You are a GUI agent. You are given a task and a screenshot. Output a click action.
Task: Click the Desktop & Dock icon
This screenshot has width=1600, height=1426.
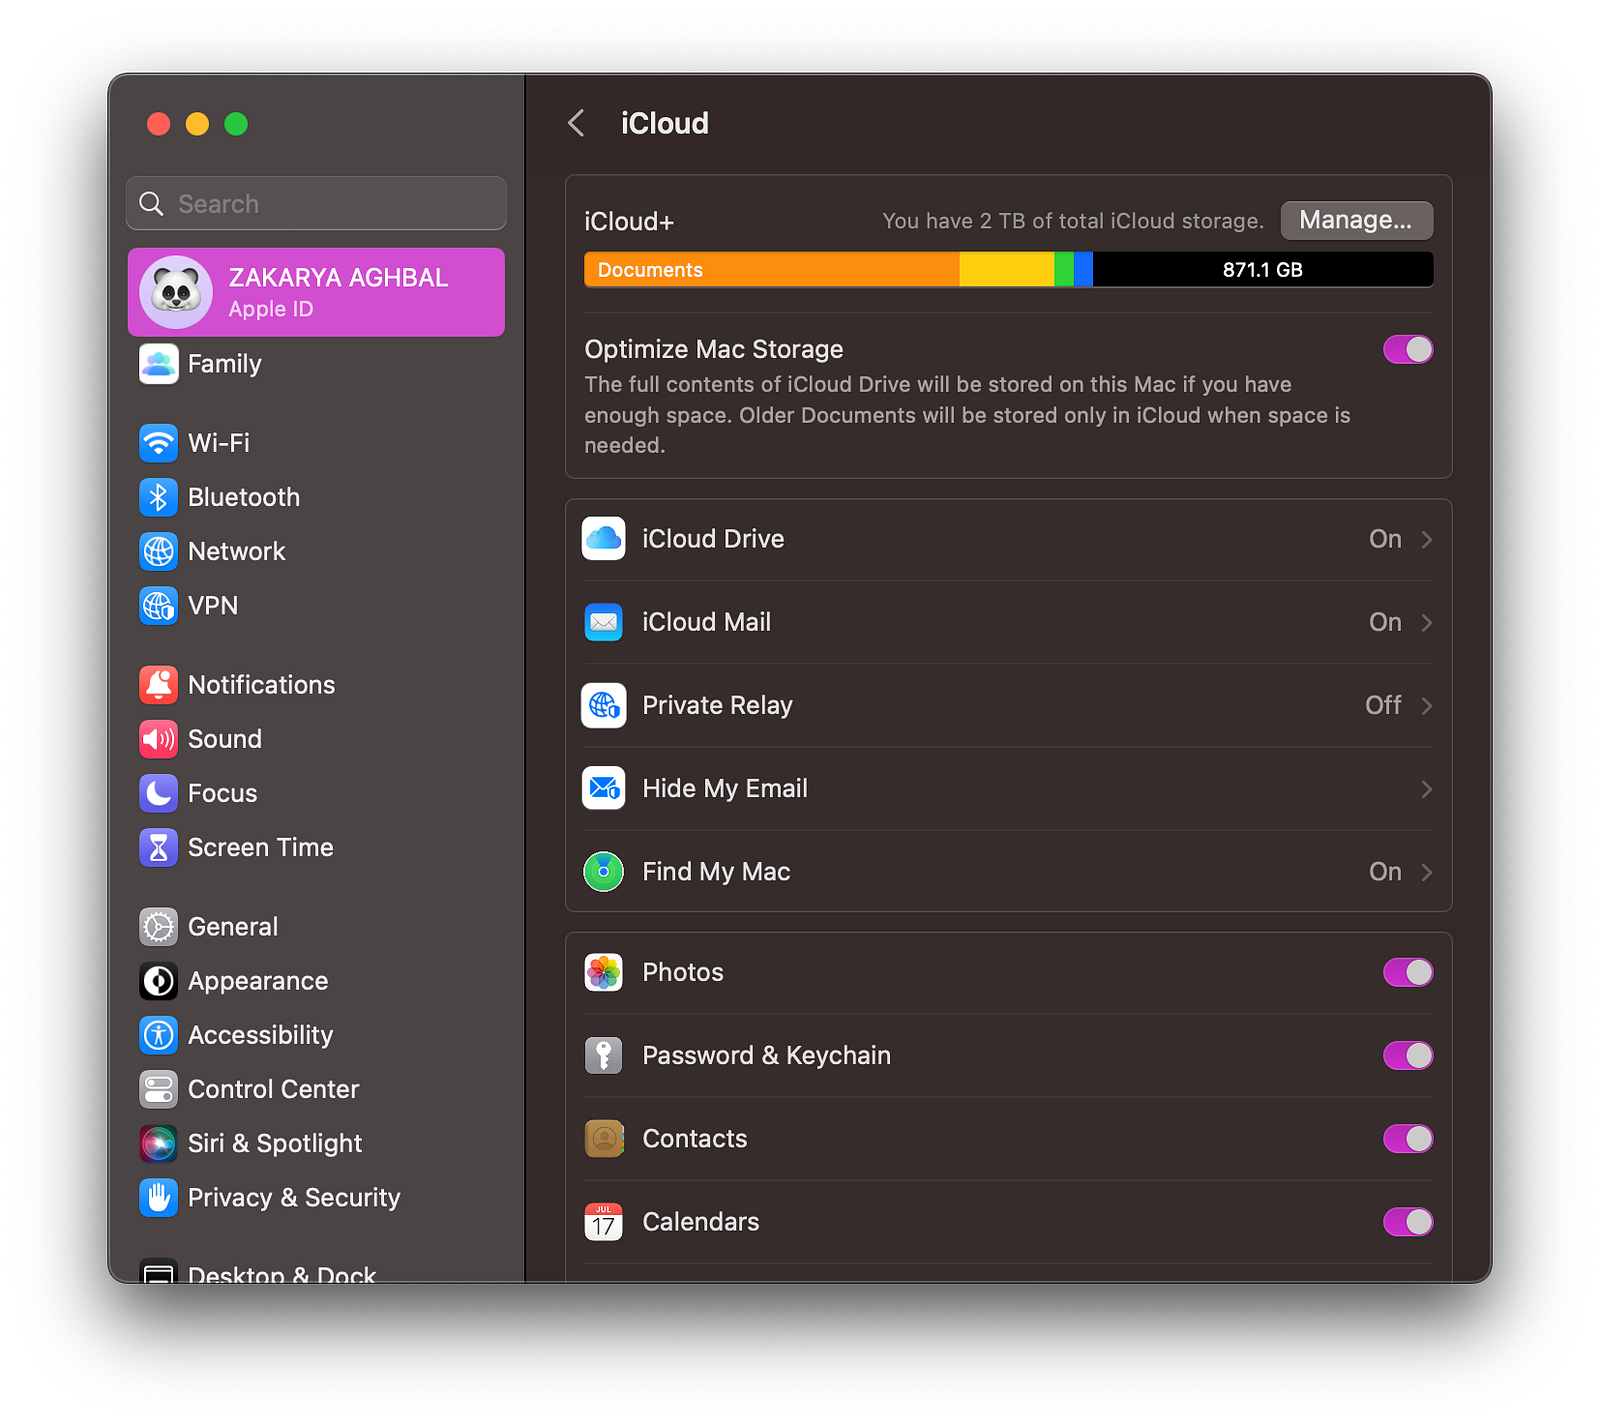pos(158,1271)
